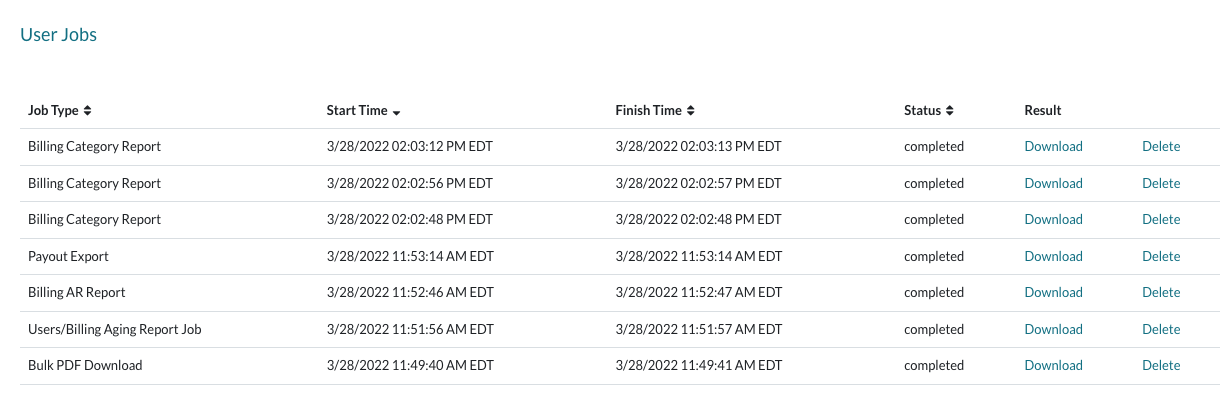Viewport: 1228px width, 402px height.
Task: Click the Start Time sort arrow
Action: coord(397,111)
